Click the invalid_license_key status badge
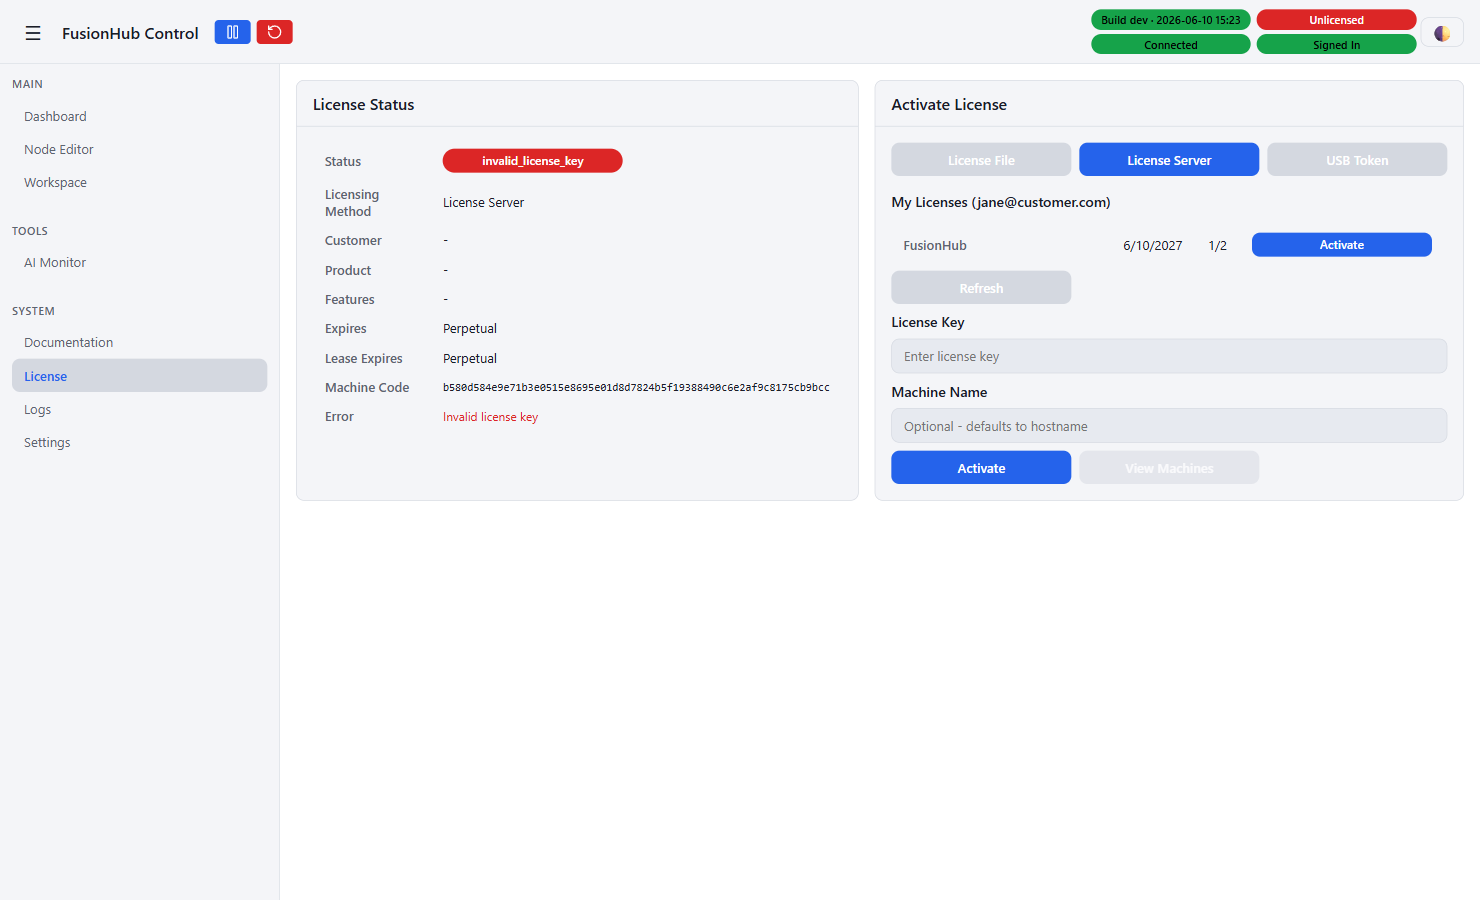The height and width of the screenshot is (900, 1480). (533, 161)
